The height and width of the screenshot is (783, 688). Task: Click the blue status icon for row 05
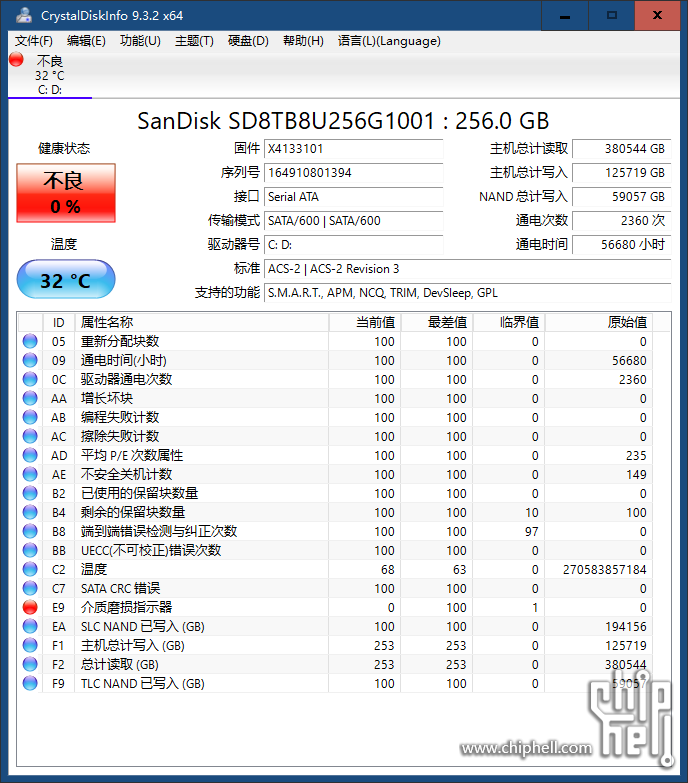(x=30, y=341)
